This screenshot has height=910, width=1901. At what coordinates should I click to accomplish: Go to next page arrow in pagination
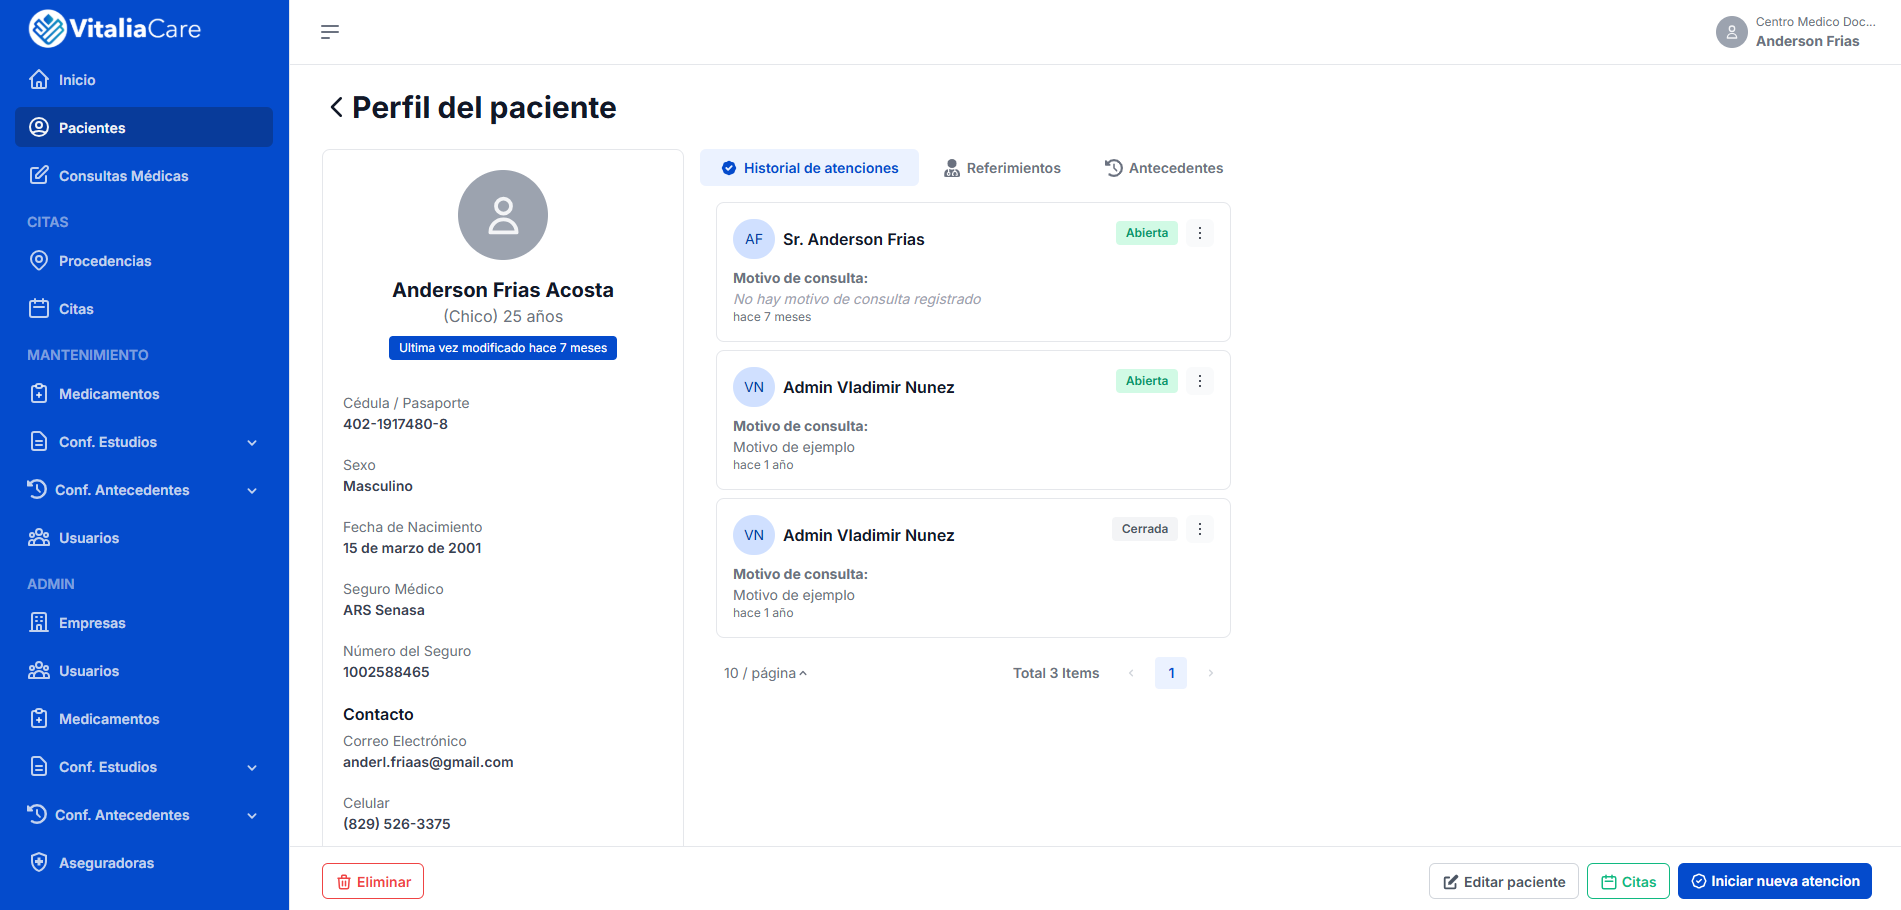click(1211, 673)
